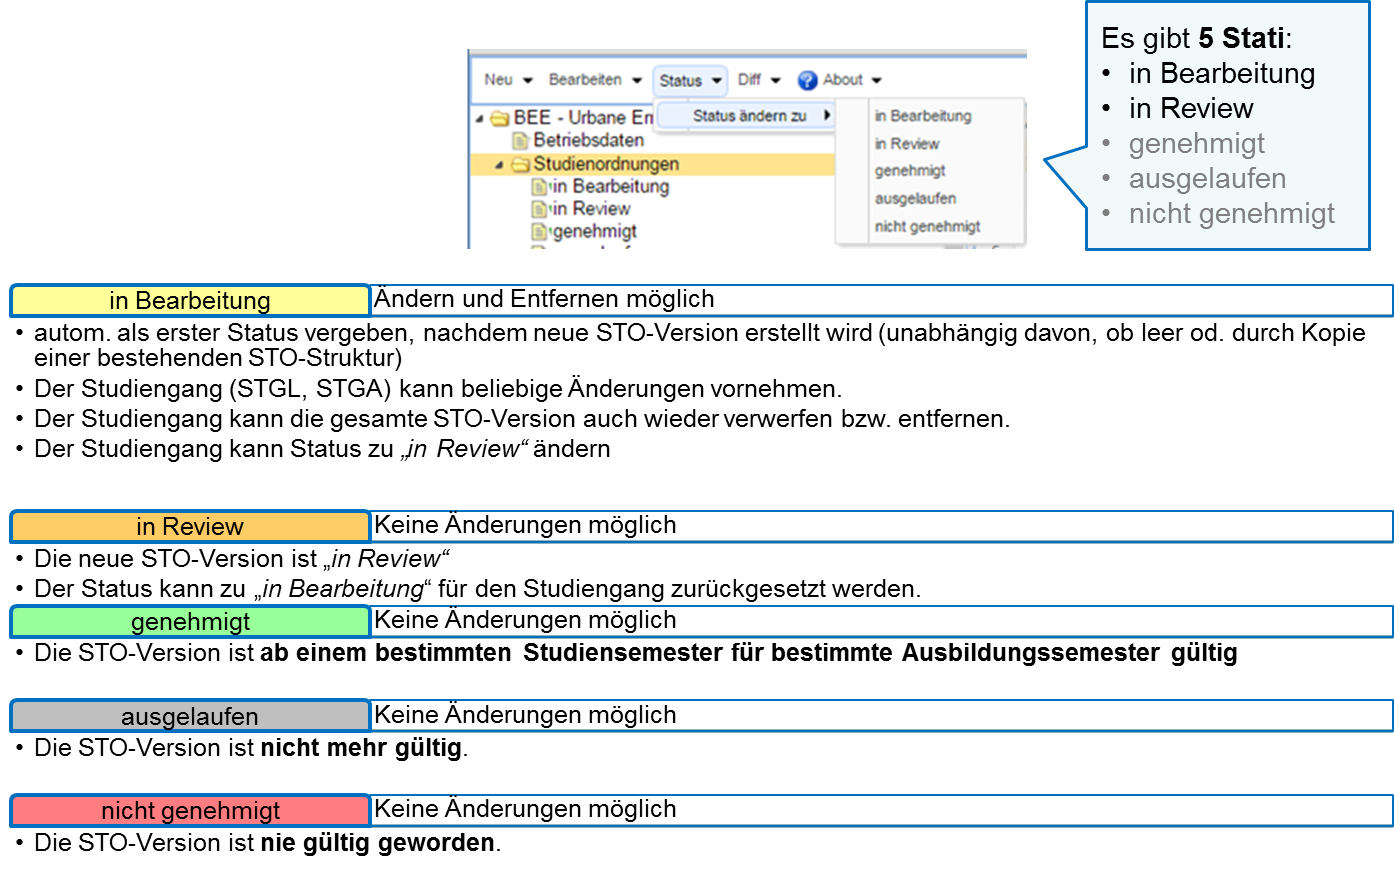Choose 'in Review' from status submenu
Image resolution: width=1394 pixels, height=888 pixels.
click(x=907, y=144)
